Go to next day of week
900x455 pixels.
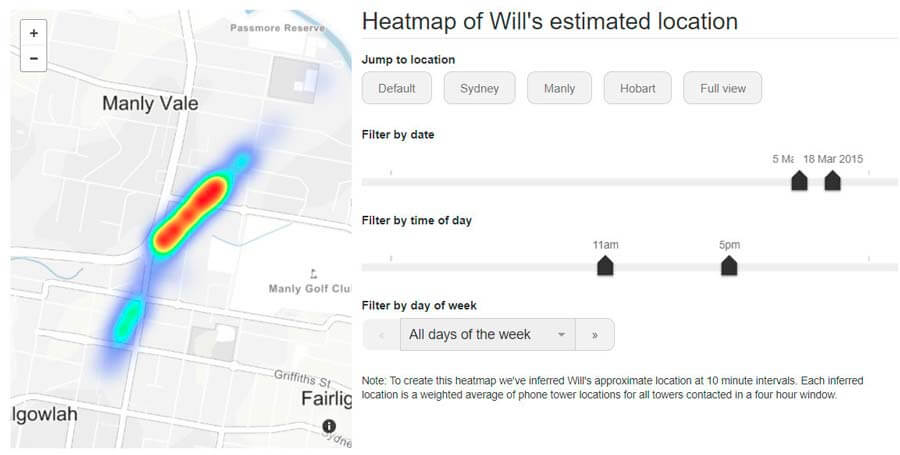(594, 335)
